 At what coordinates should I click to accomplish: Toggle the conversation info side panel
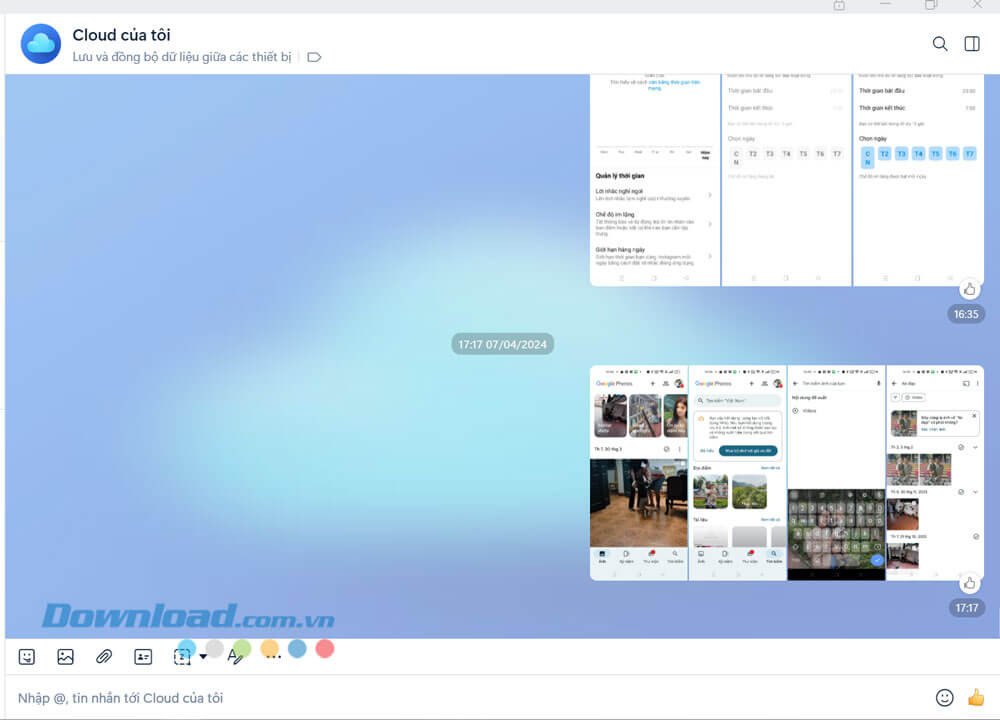pos(970,43)
